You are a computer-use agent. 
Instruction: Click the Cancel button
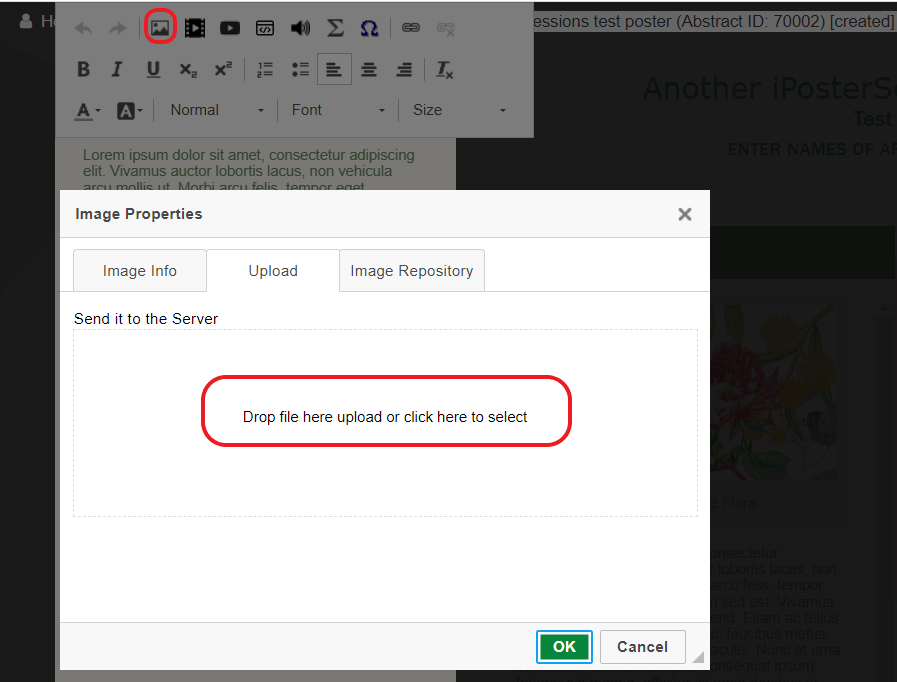coord(642,647)
